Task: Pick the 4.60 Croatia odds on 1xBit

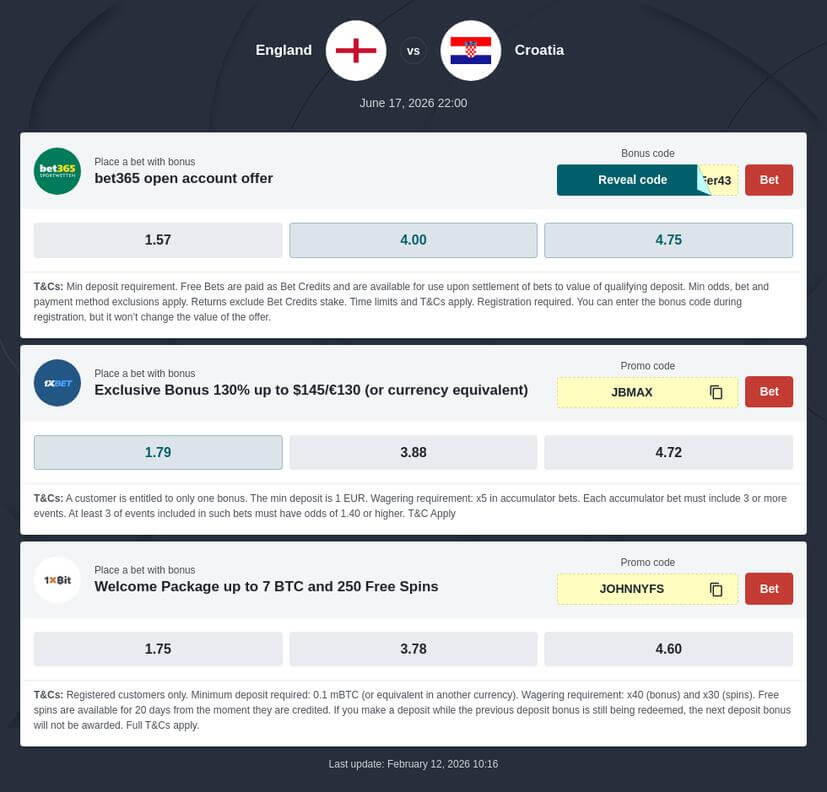Action: (668, 649)
